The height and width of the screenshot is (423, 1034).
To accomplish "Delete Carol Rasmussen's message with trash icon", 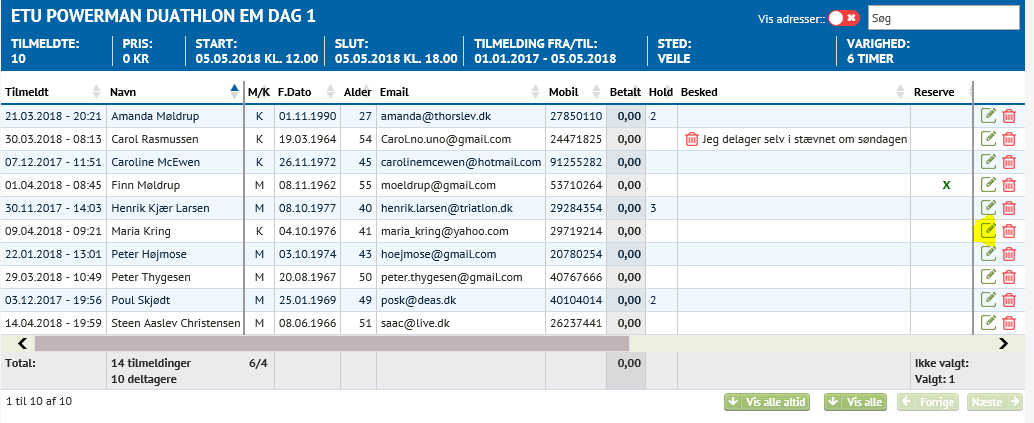I will 691,139.
